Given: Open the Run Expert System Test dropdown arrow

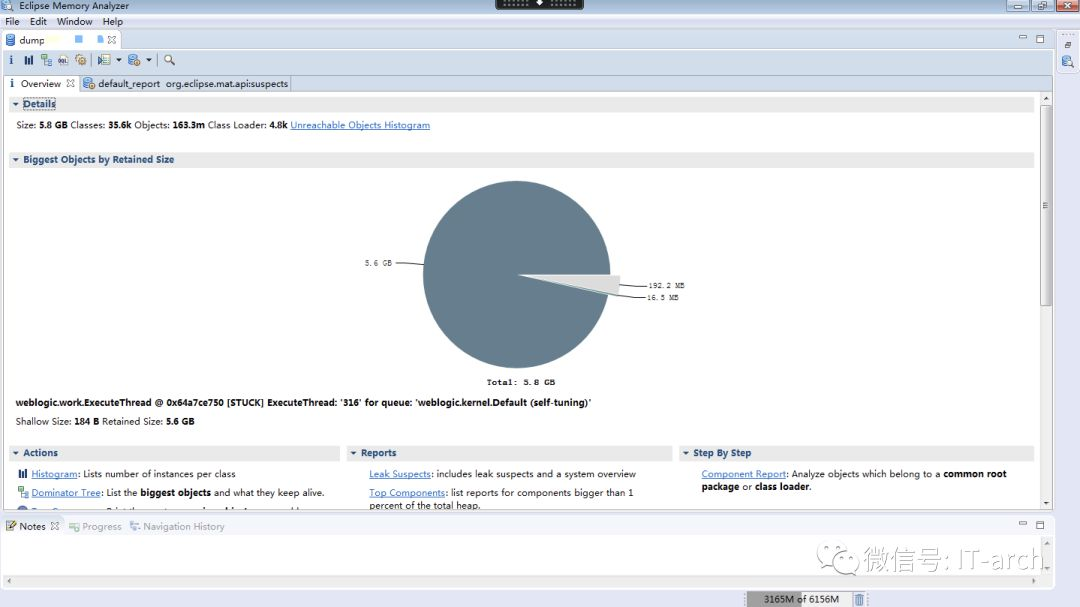Looking at the screenshot, I should [118, 60].
